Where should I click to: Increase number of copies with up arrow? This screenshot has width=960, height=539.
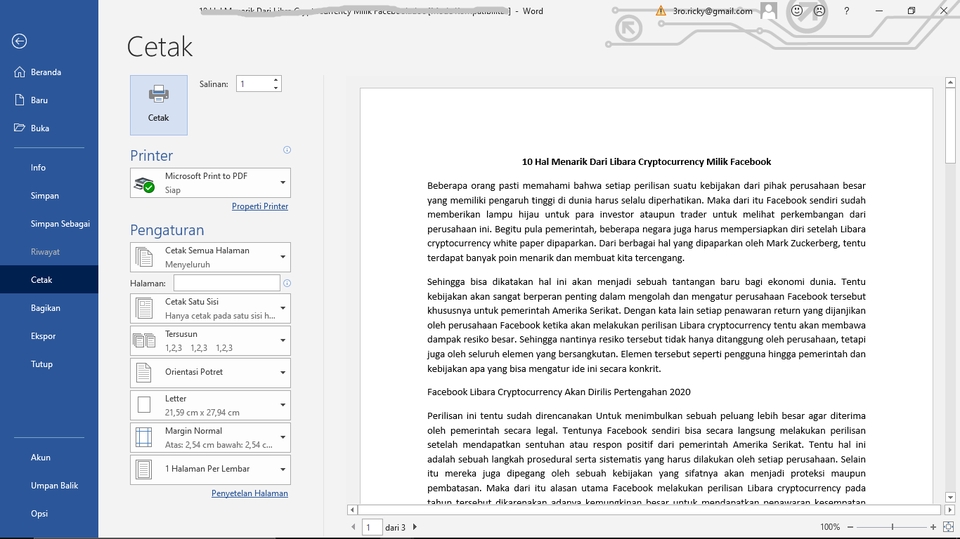[276, 80]
